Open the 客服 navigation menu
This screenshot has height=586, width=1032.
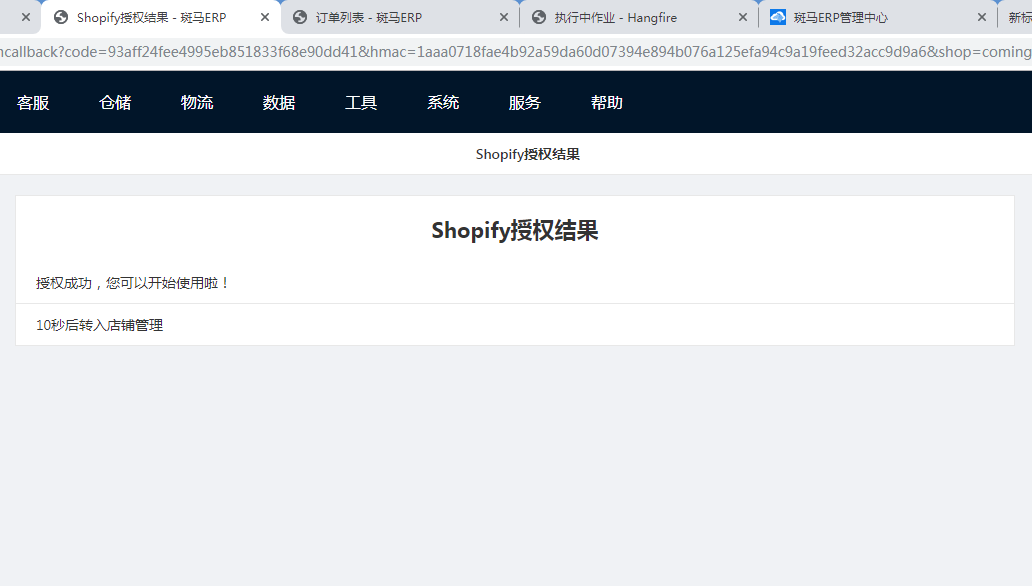[x=33, y=102]
